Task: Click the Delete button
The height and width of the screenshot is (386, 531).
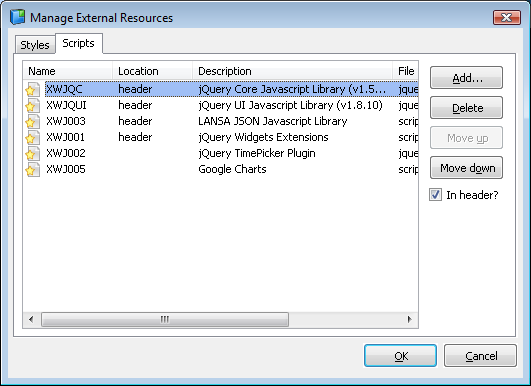Action: [466, 108]
